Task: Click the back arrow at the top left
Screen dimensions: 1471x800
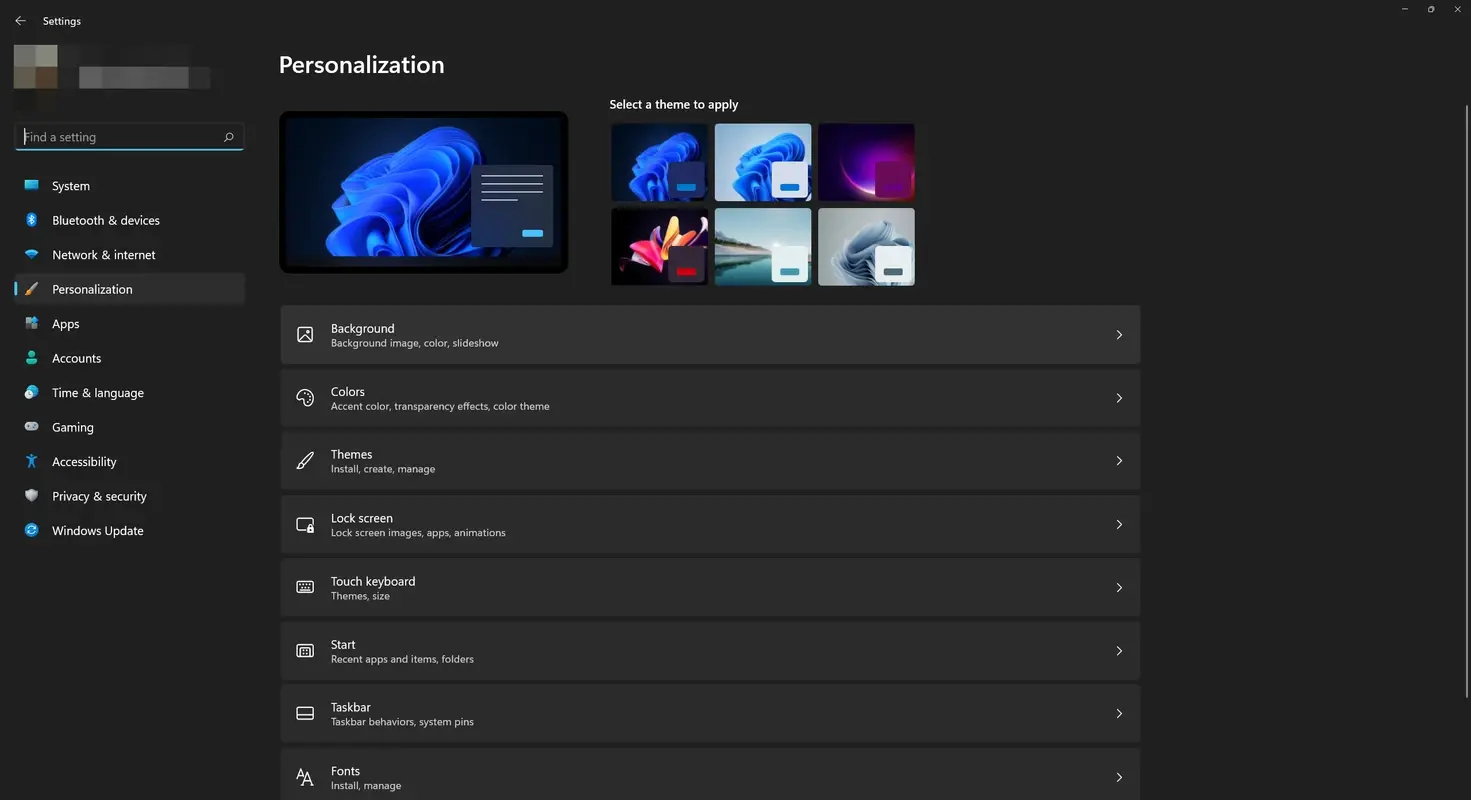Action: pyautogui.click(x=19, y=20)
